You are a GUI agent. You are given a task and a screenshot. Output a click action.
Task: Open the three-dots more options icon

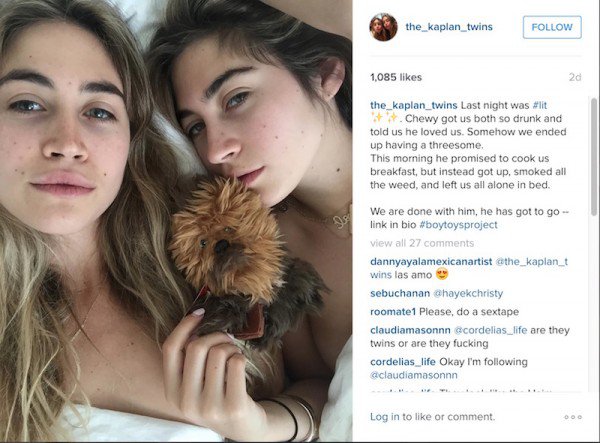point(573,417)
